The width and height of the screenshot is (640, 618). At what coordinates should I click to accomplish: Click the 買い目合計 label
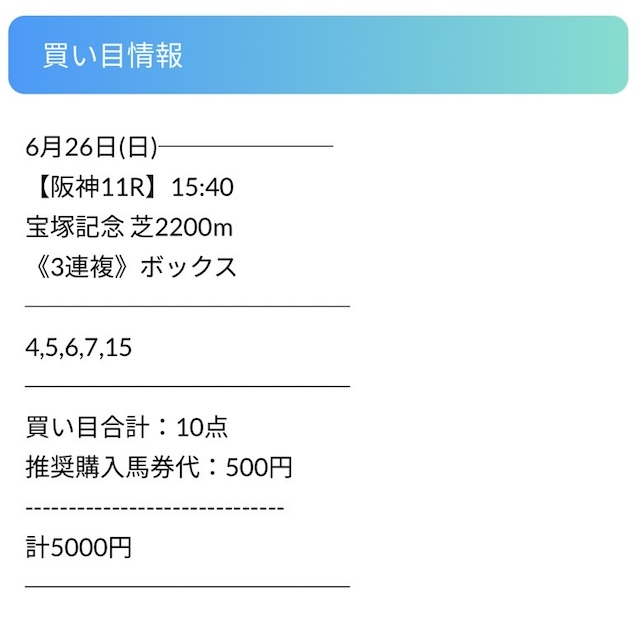(88, 427)
